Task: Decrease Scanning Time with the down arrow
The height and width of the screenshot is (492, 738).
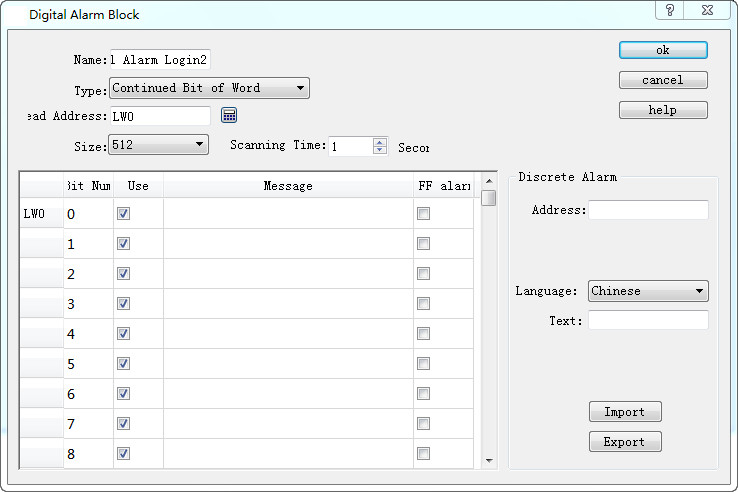Action: pos(380,150)
